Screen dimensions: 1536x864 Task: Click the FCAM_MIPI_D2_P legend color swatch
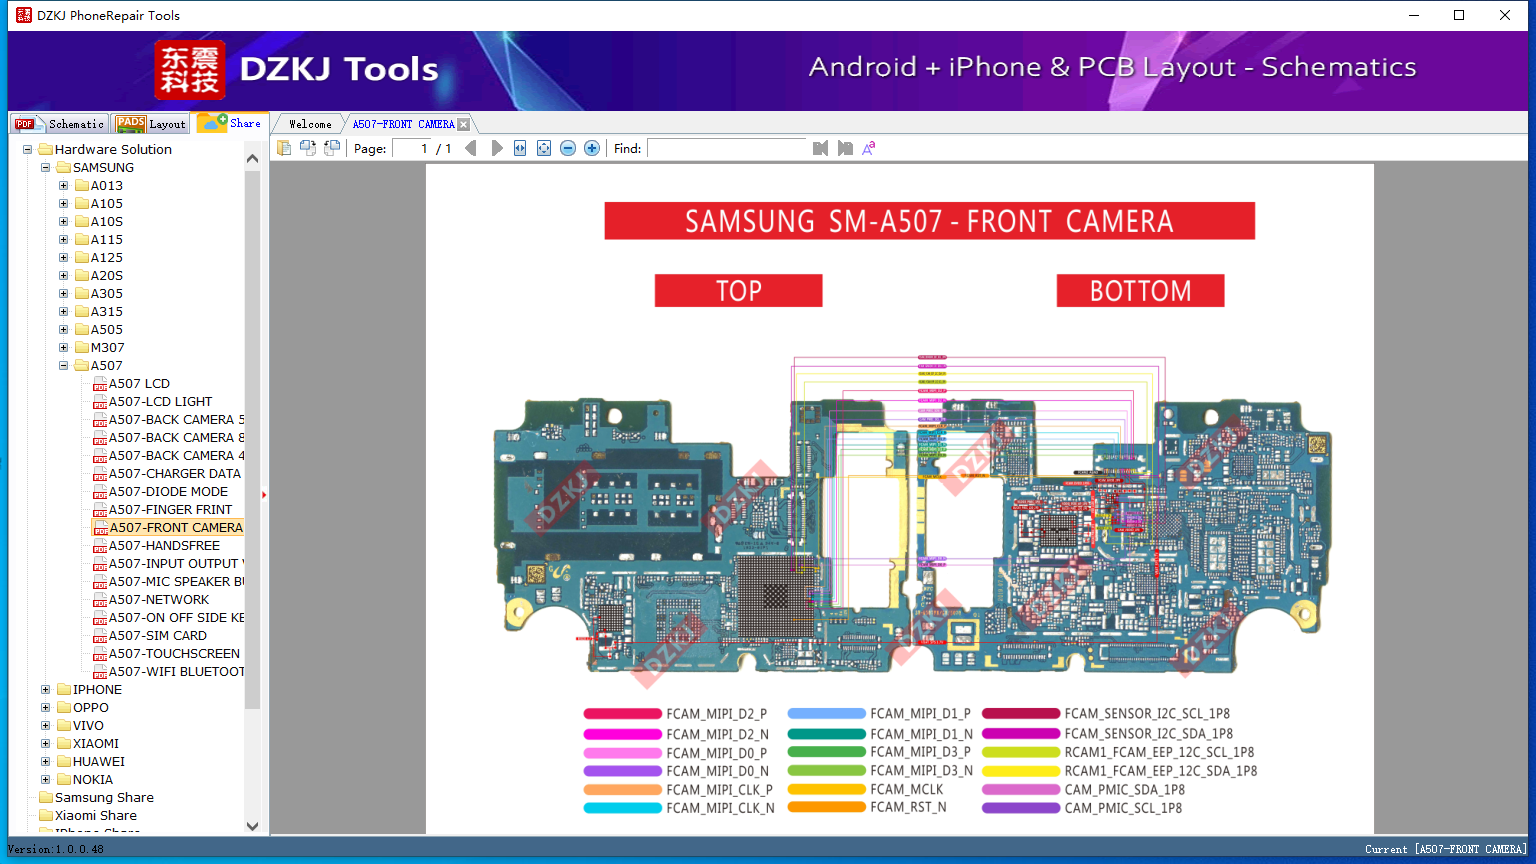pos(622,714)
